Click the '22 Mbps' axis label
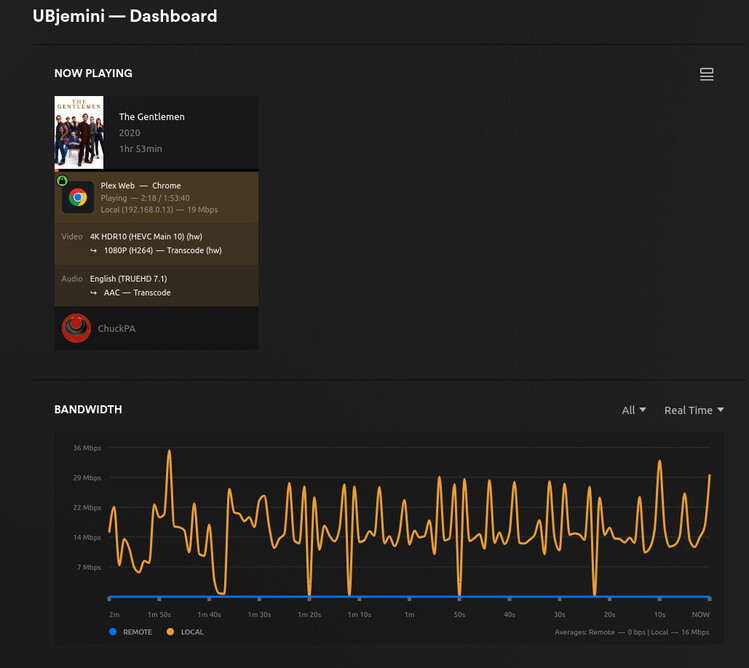Image resolution: width=749 pixels, height=668 pixels. (x=87, y=507)
